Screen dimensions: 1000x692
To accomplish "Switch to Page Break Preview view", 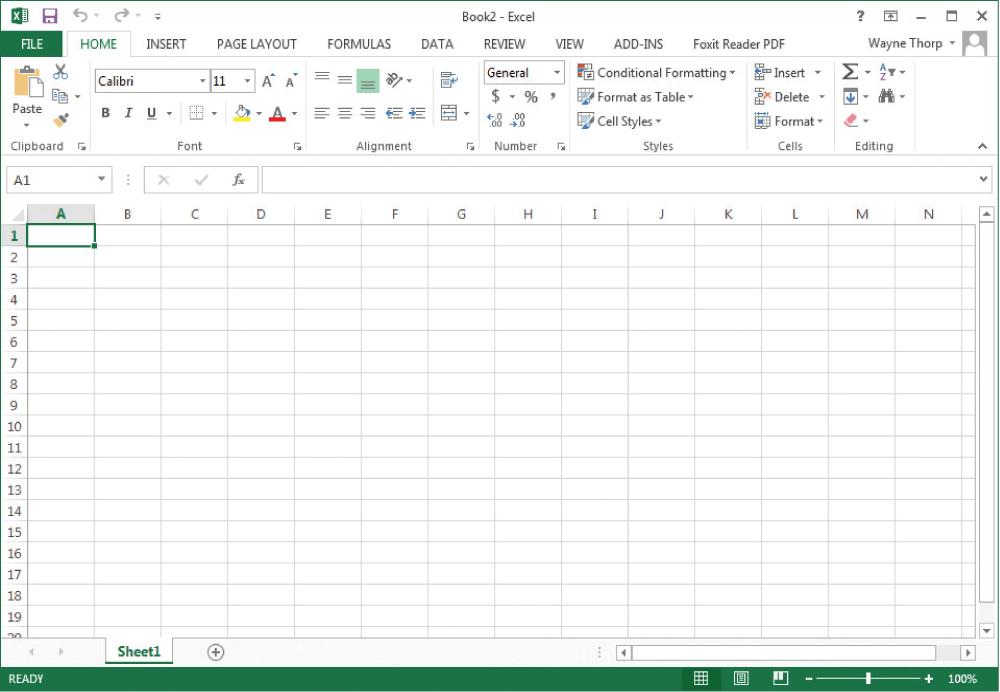I will tap(779, 678).
